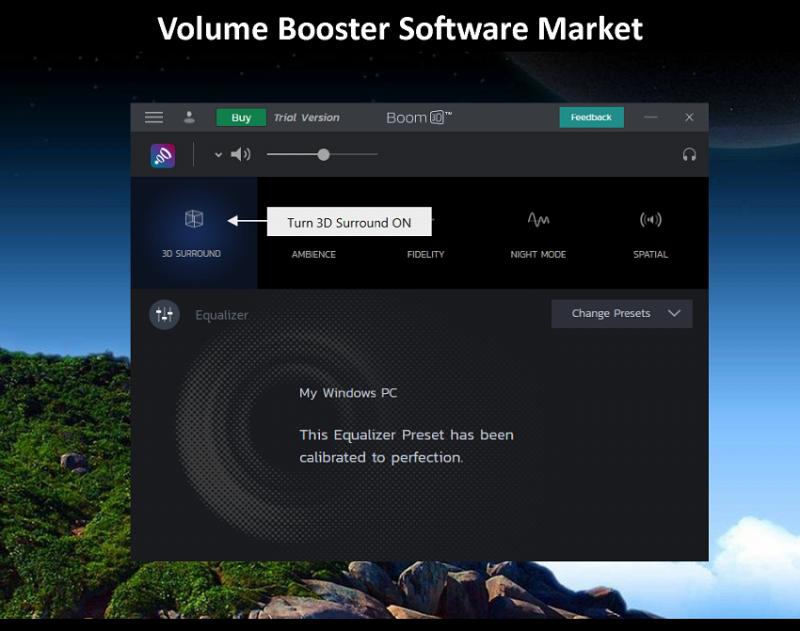Send feedback via the Feedback button

[x=591, y=117]
